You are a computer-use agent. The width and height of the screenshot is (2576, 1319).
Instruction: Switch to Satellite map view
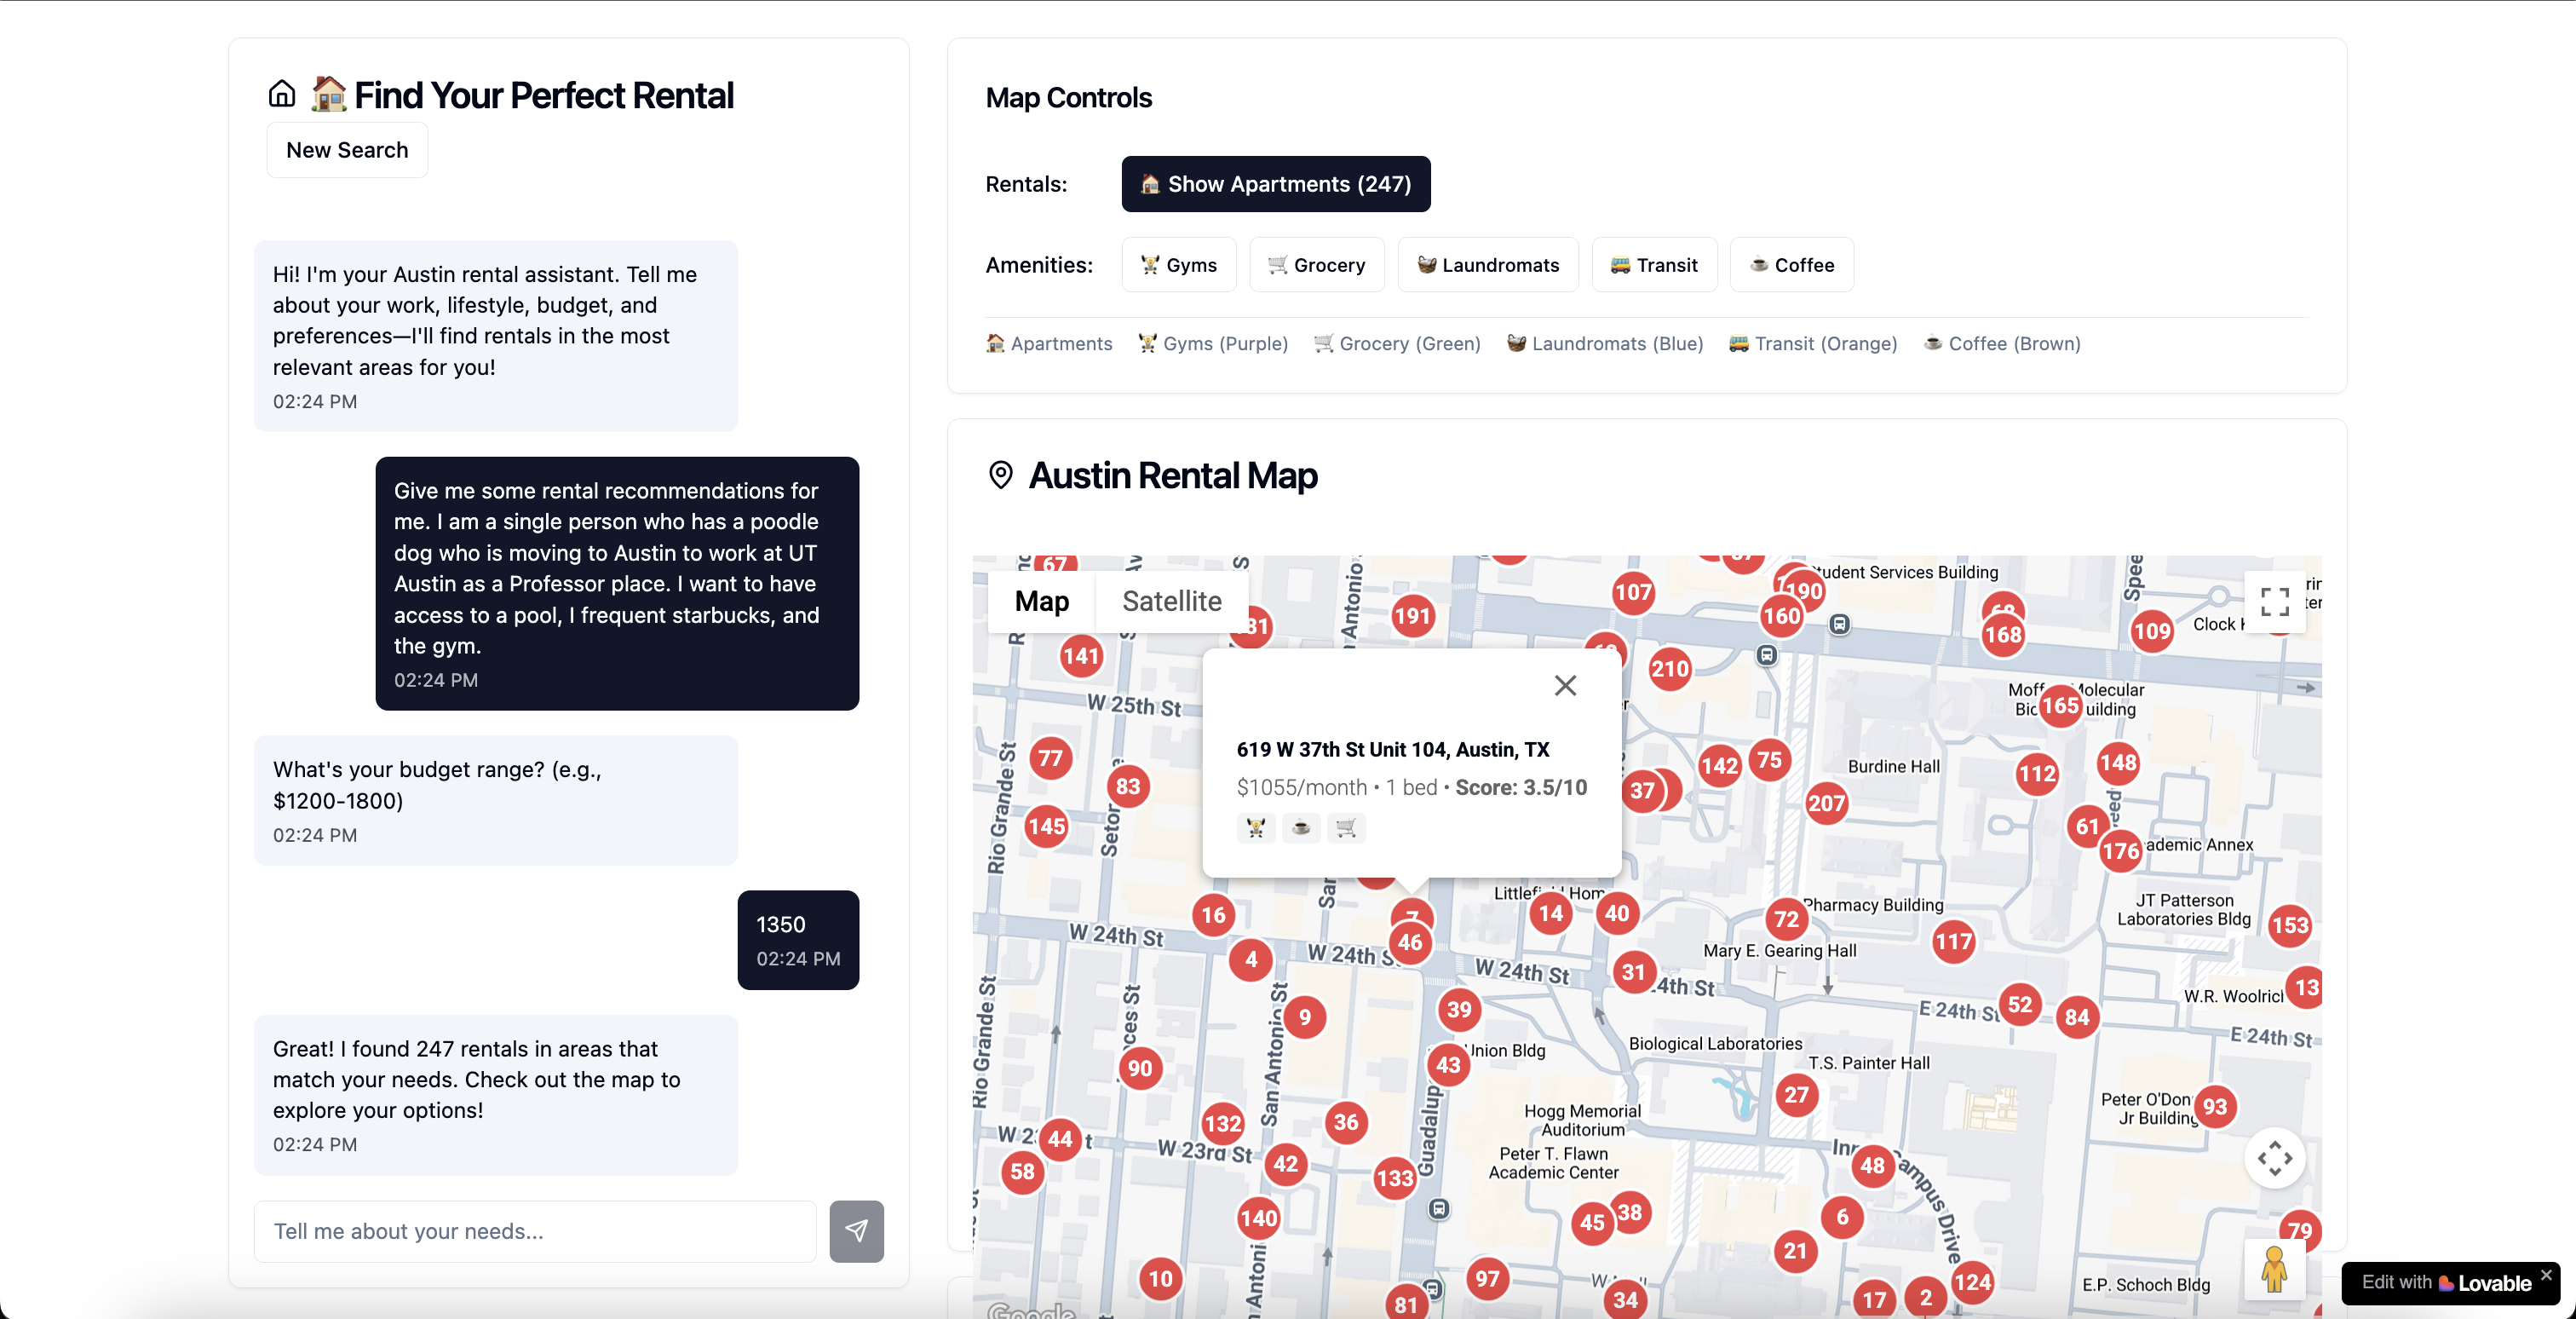coord(1171,601)
